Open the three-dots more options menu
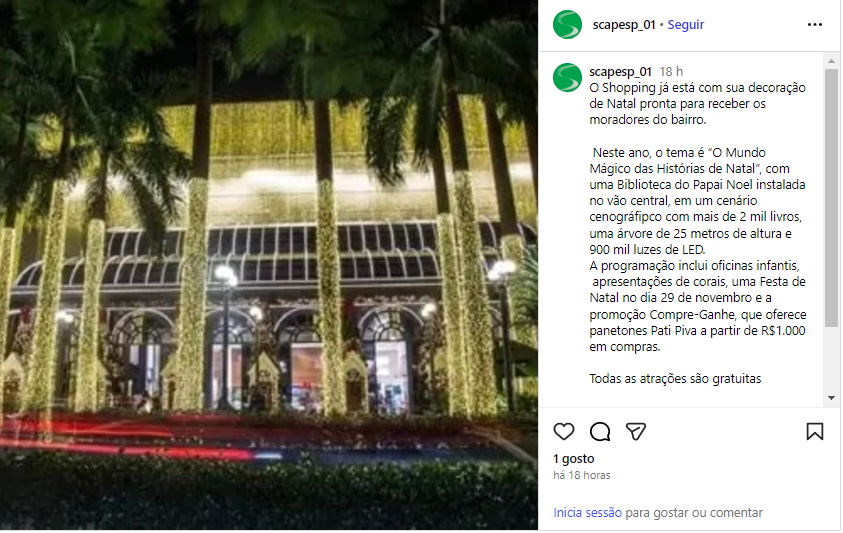 [x=815, y=25]
